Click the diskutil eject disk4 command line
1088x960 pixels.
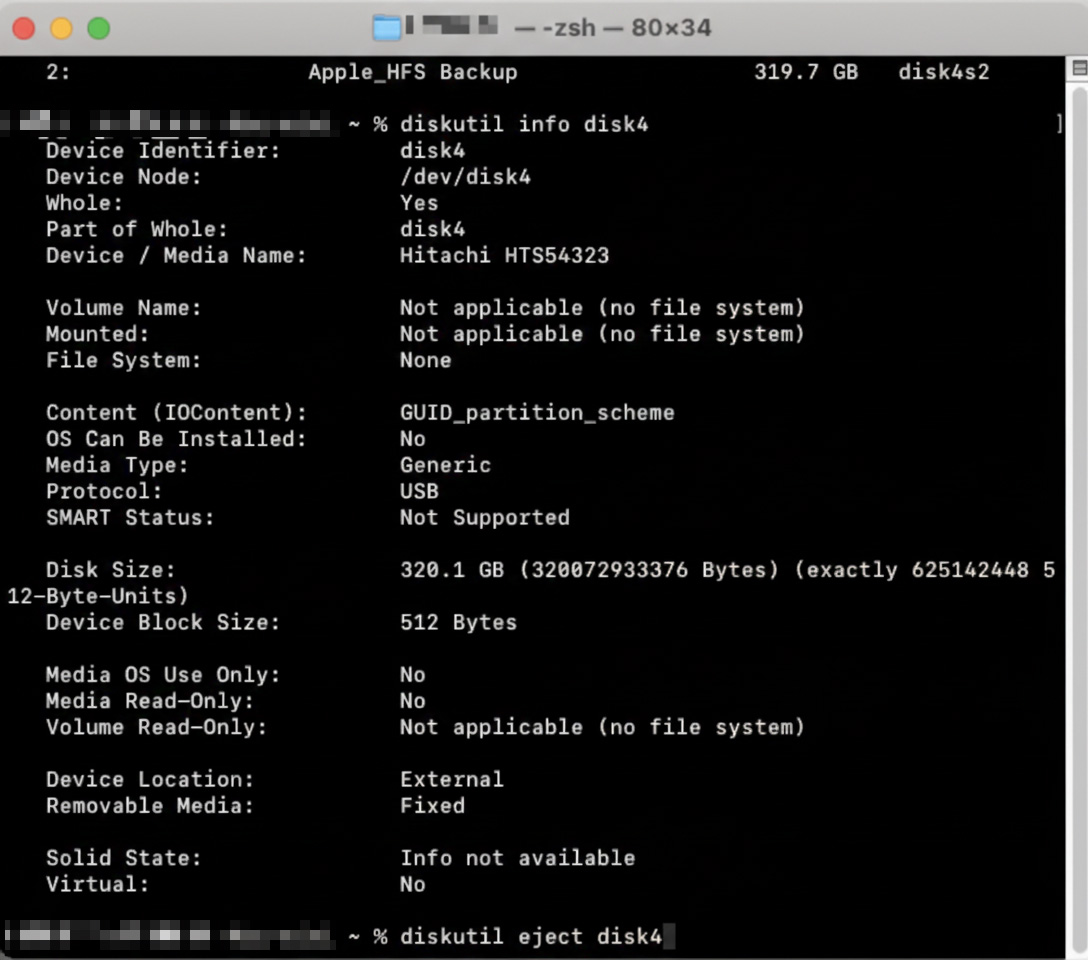tap(521, 937)
